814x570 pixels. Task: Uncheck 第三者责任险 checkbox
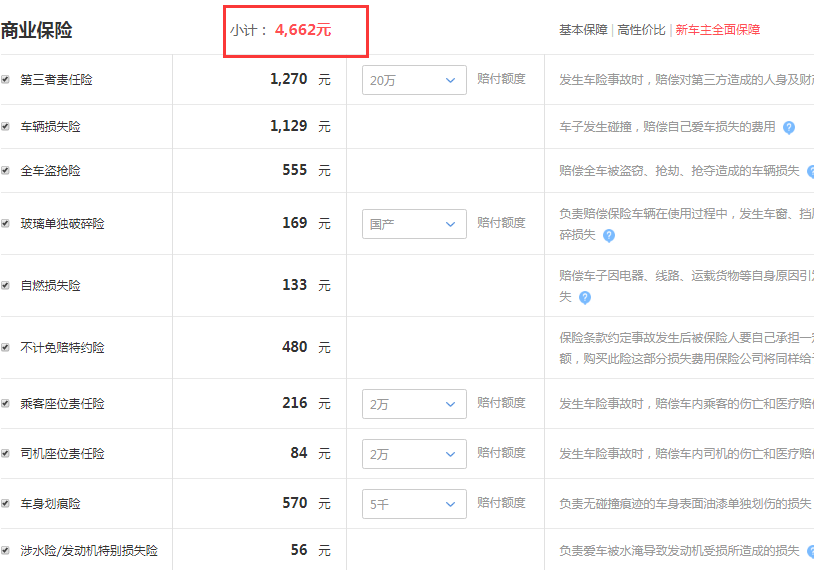pos(5,79)
